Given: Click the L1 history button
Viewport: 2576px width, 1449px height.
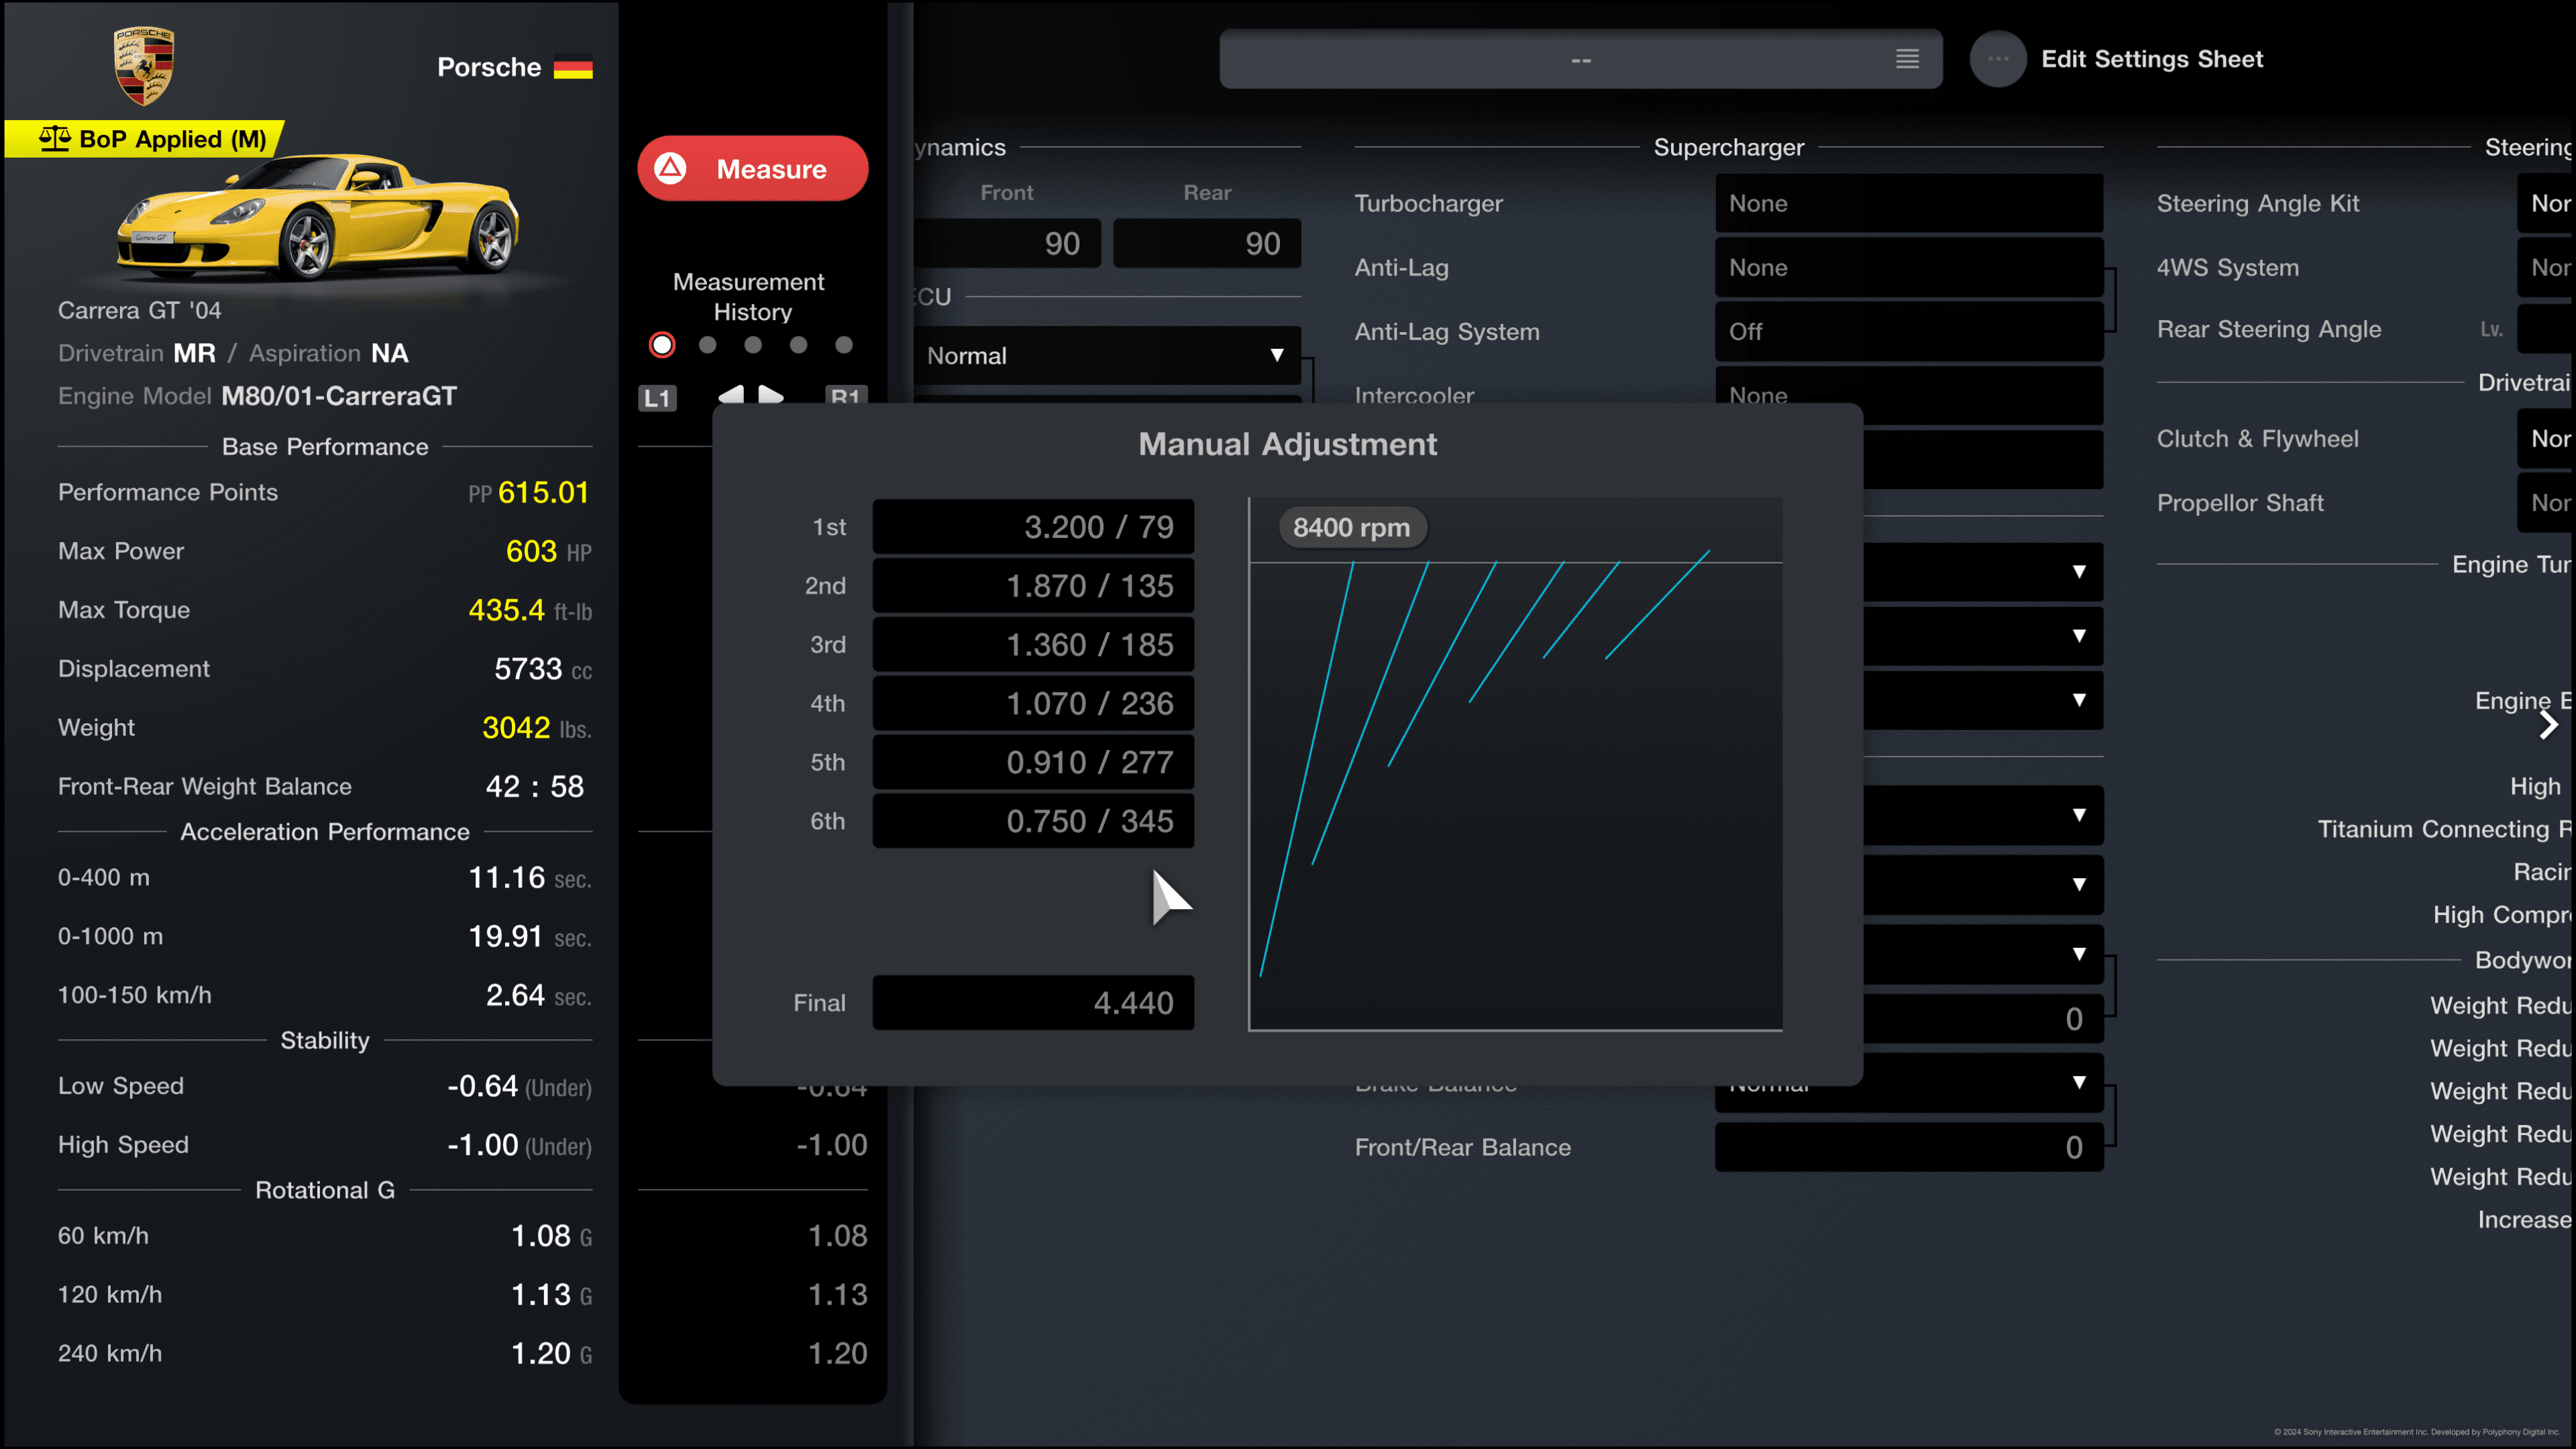Looking at the screenshot, I should (x=657, y=397).
